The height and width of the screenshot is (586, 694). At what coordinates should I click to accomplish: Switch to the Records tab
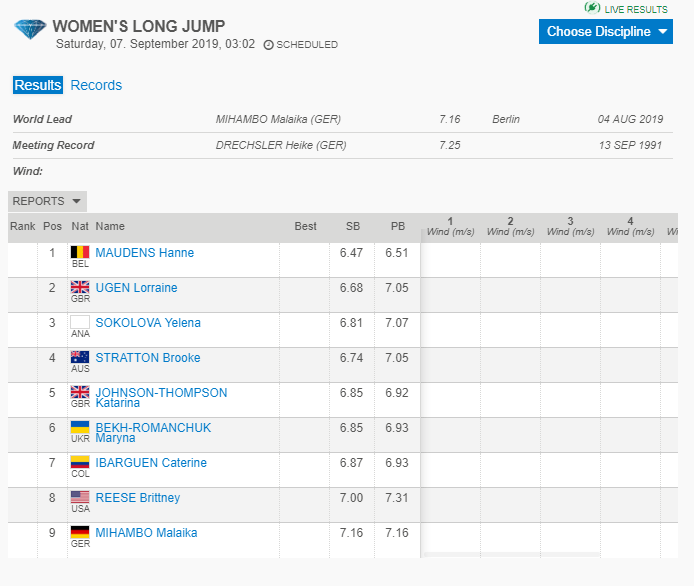click(96, 85)
